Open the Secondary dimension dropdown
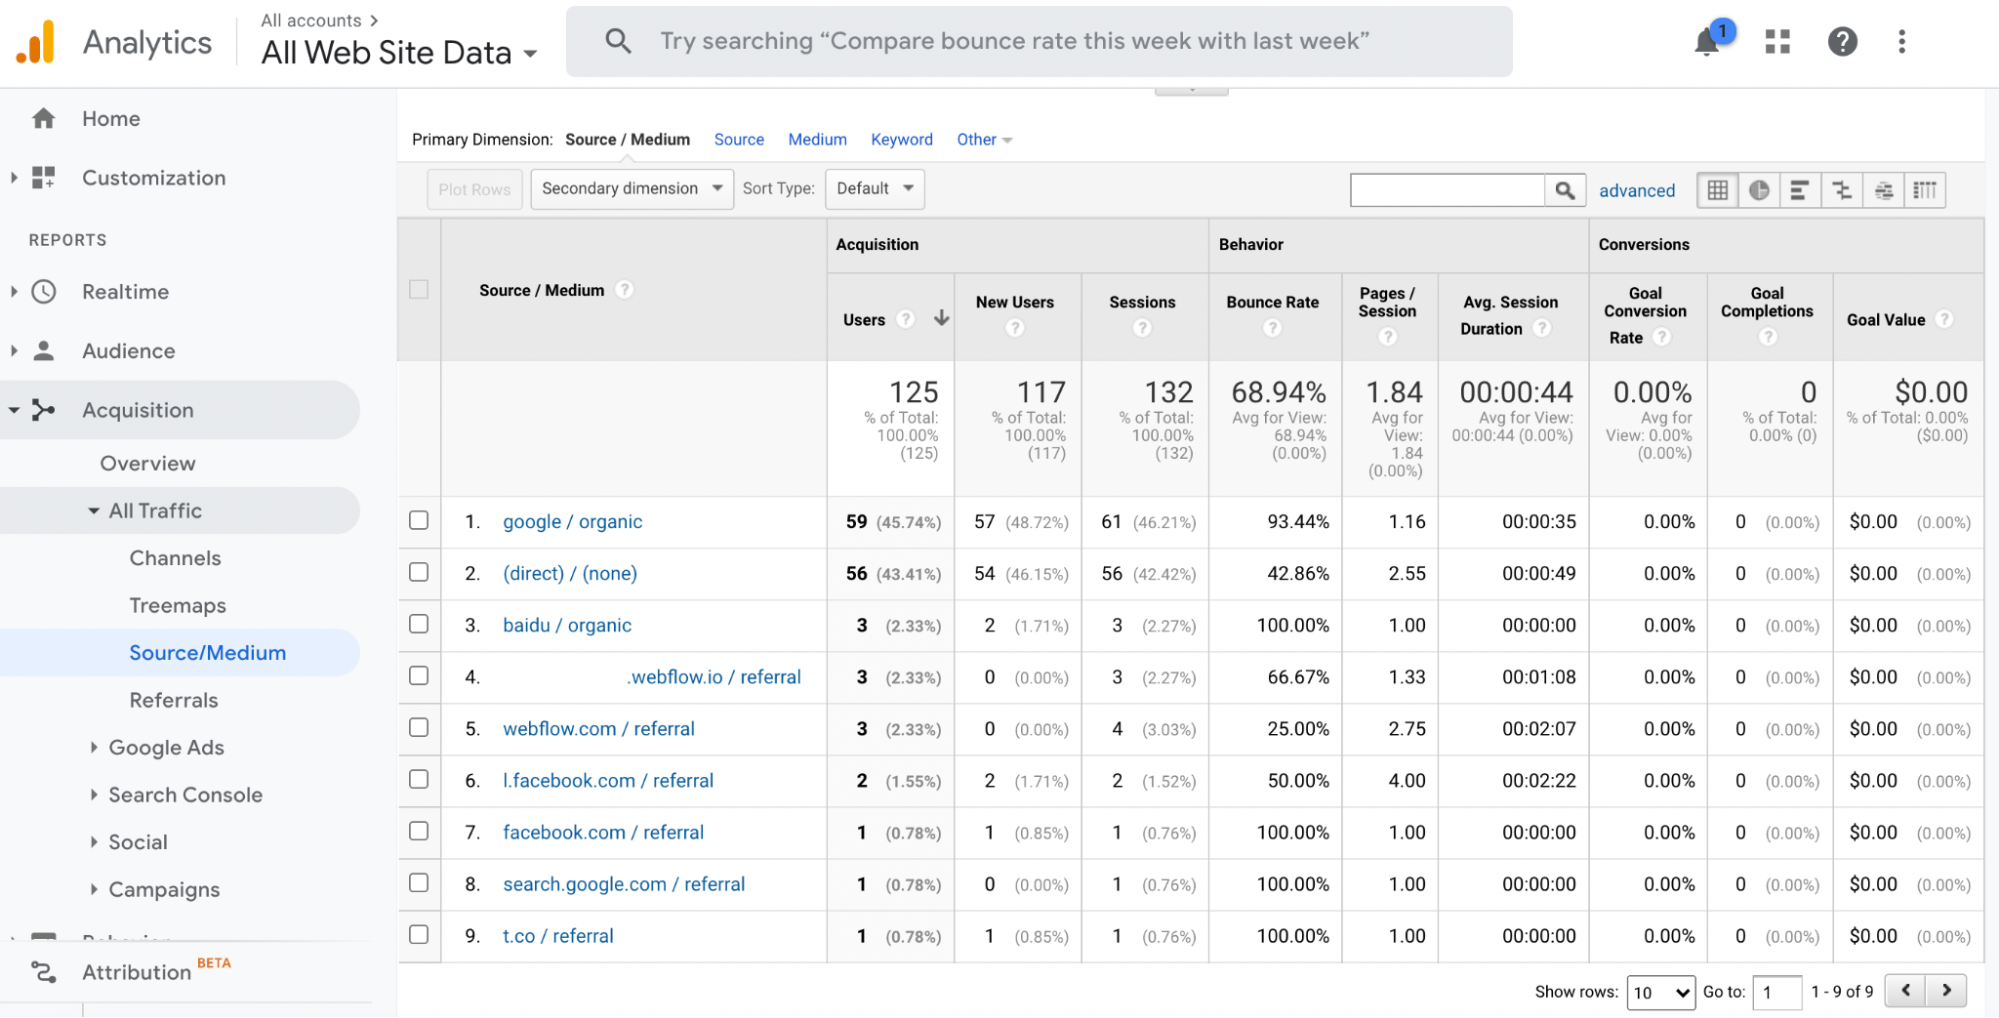The image size is (1999, 1018). [x=632, y=189]
